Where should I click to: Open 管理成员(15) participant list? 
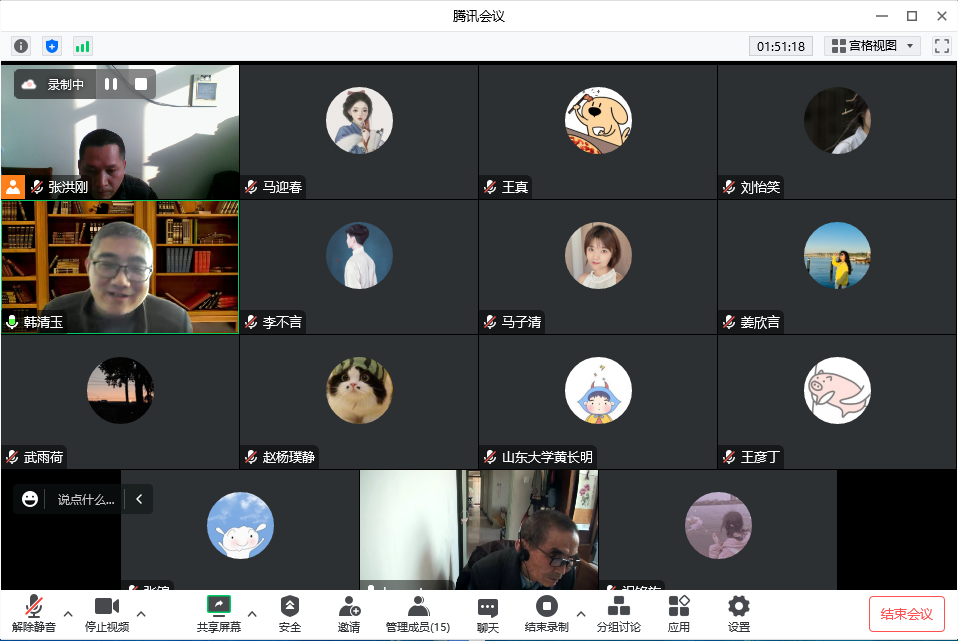(418, 613)
